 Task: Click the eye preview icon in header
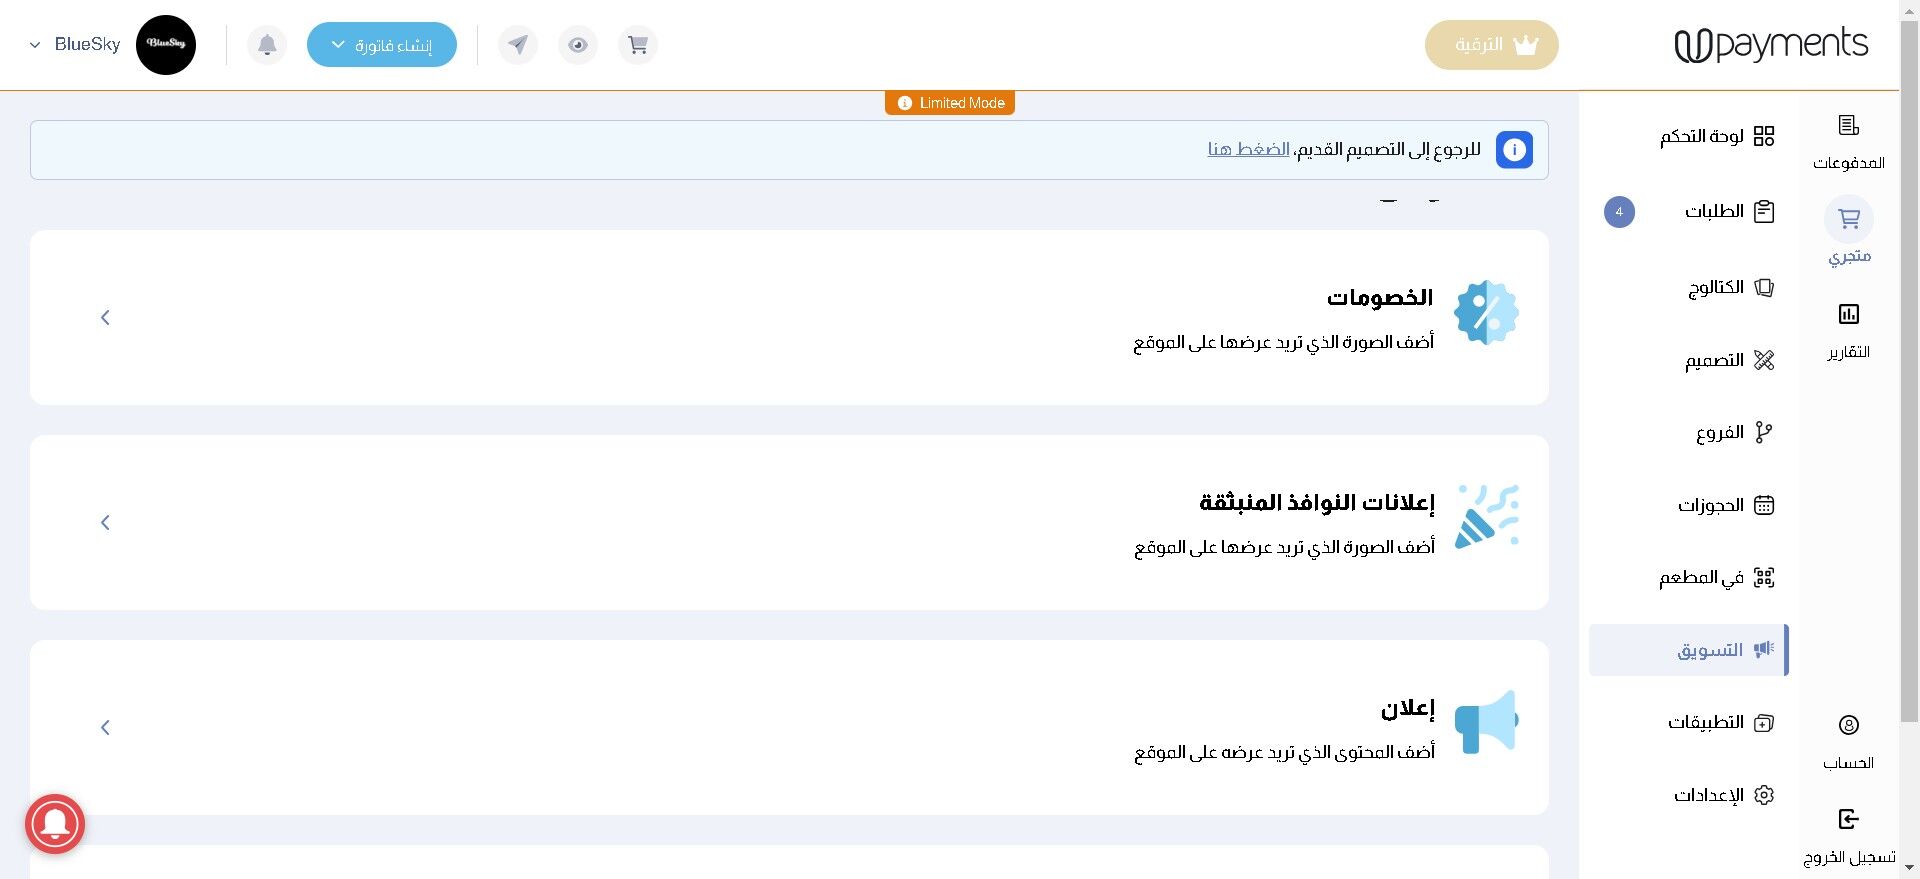pos(578,45)
